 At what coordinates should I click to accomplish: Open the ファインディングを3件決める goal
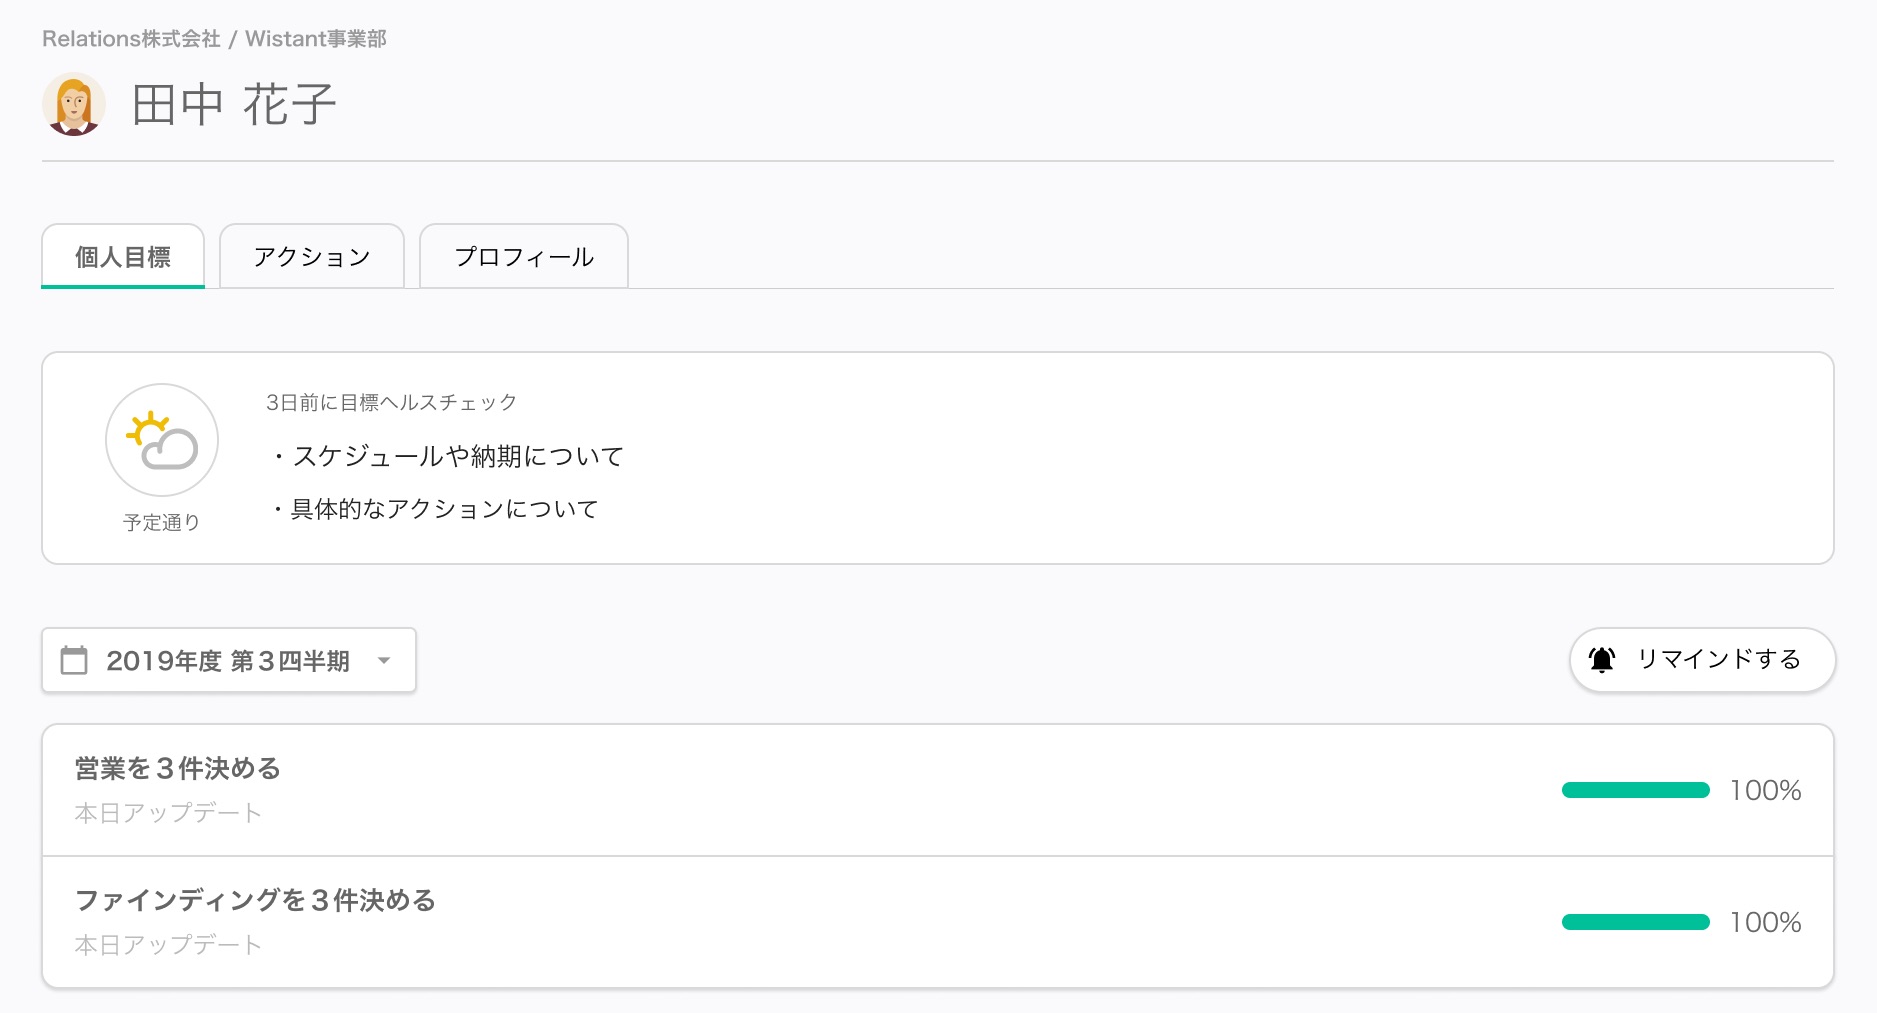938,922
